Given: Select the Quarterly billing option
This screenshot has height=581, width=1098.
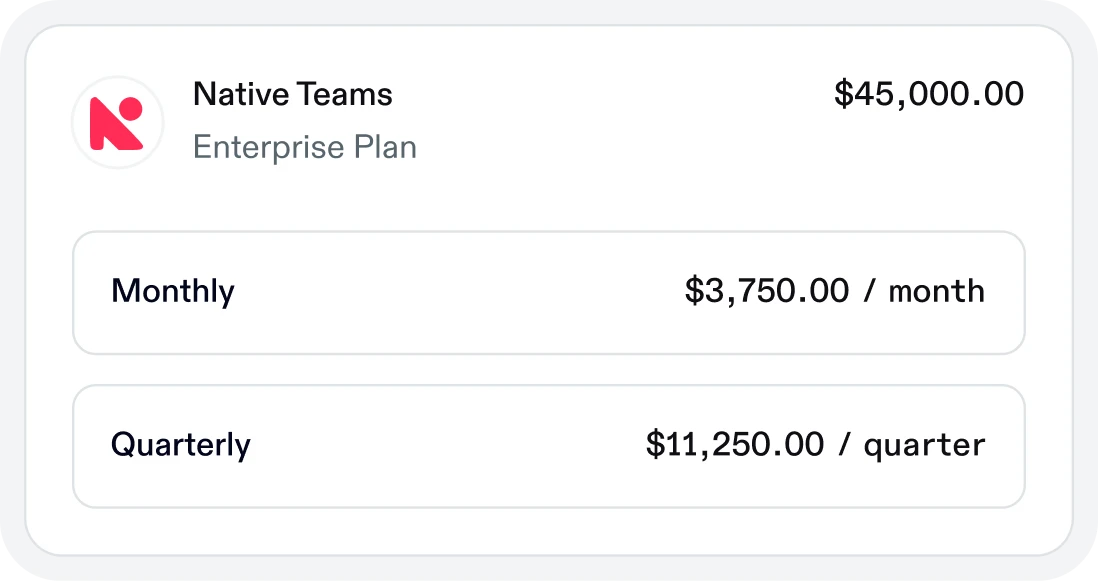Looking at the screenshot, I should [x=549, y=446].
